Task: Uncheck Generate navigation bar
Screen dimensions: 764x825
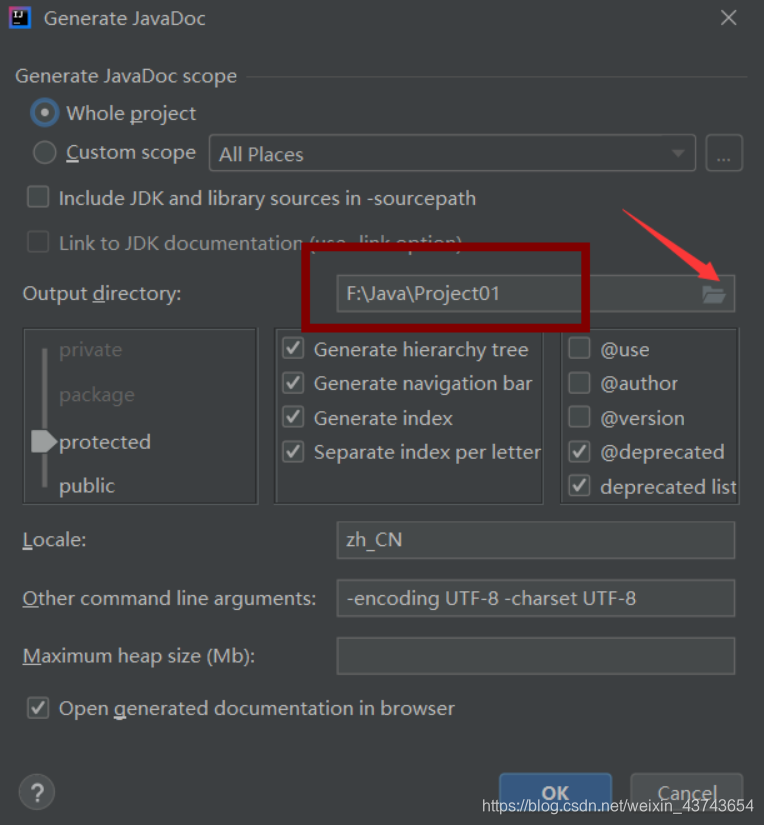Action: point(293,383)
